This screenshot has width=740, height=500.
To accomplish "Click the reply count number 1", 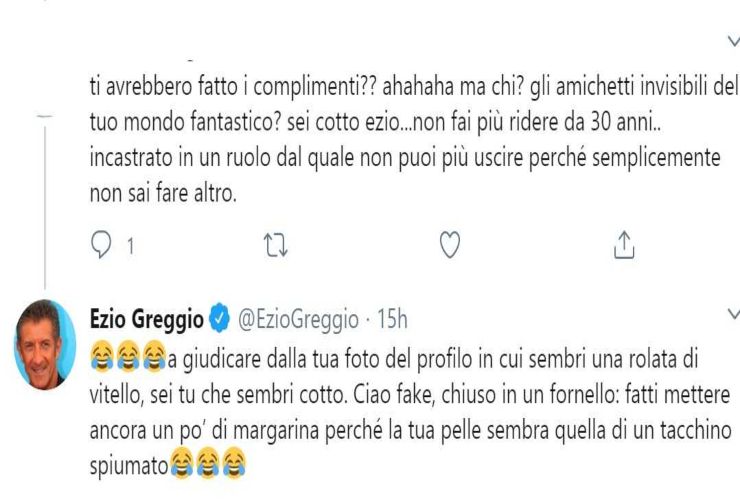I will [x=129, y=243].
